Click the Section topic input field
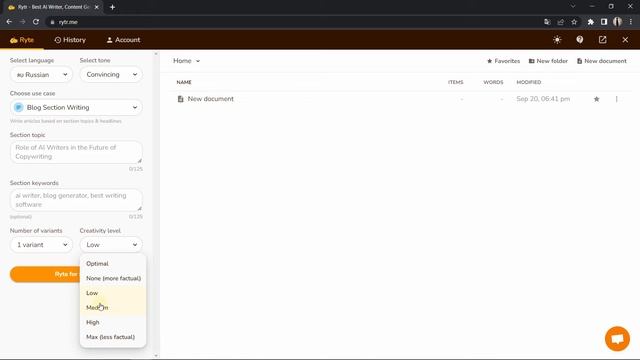Image resolution: width=640 pixels, height=360 pixels. pyautogui.click(x=76, y=152)
